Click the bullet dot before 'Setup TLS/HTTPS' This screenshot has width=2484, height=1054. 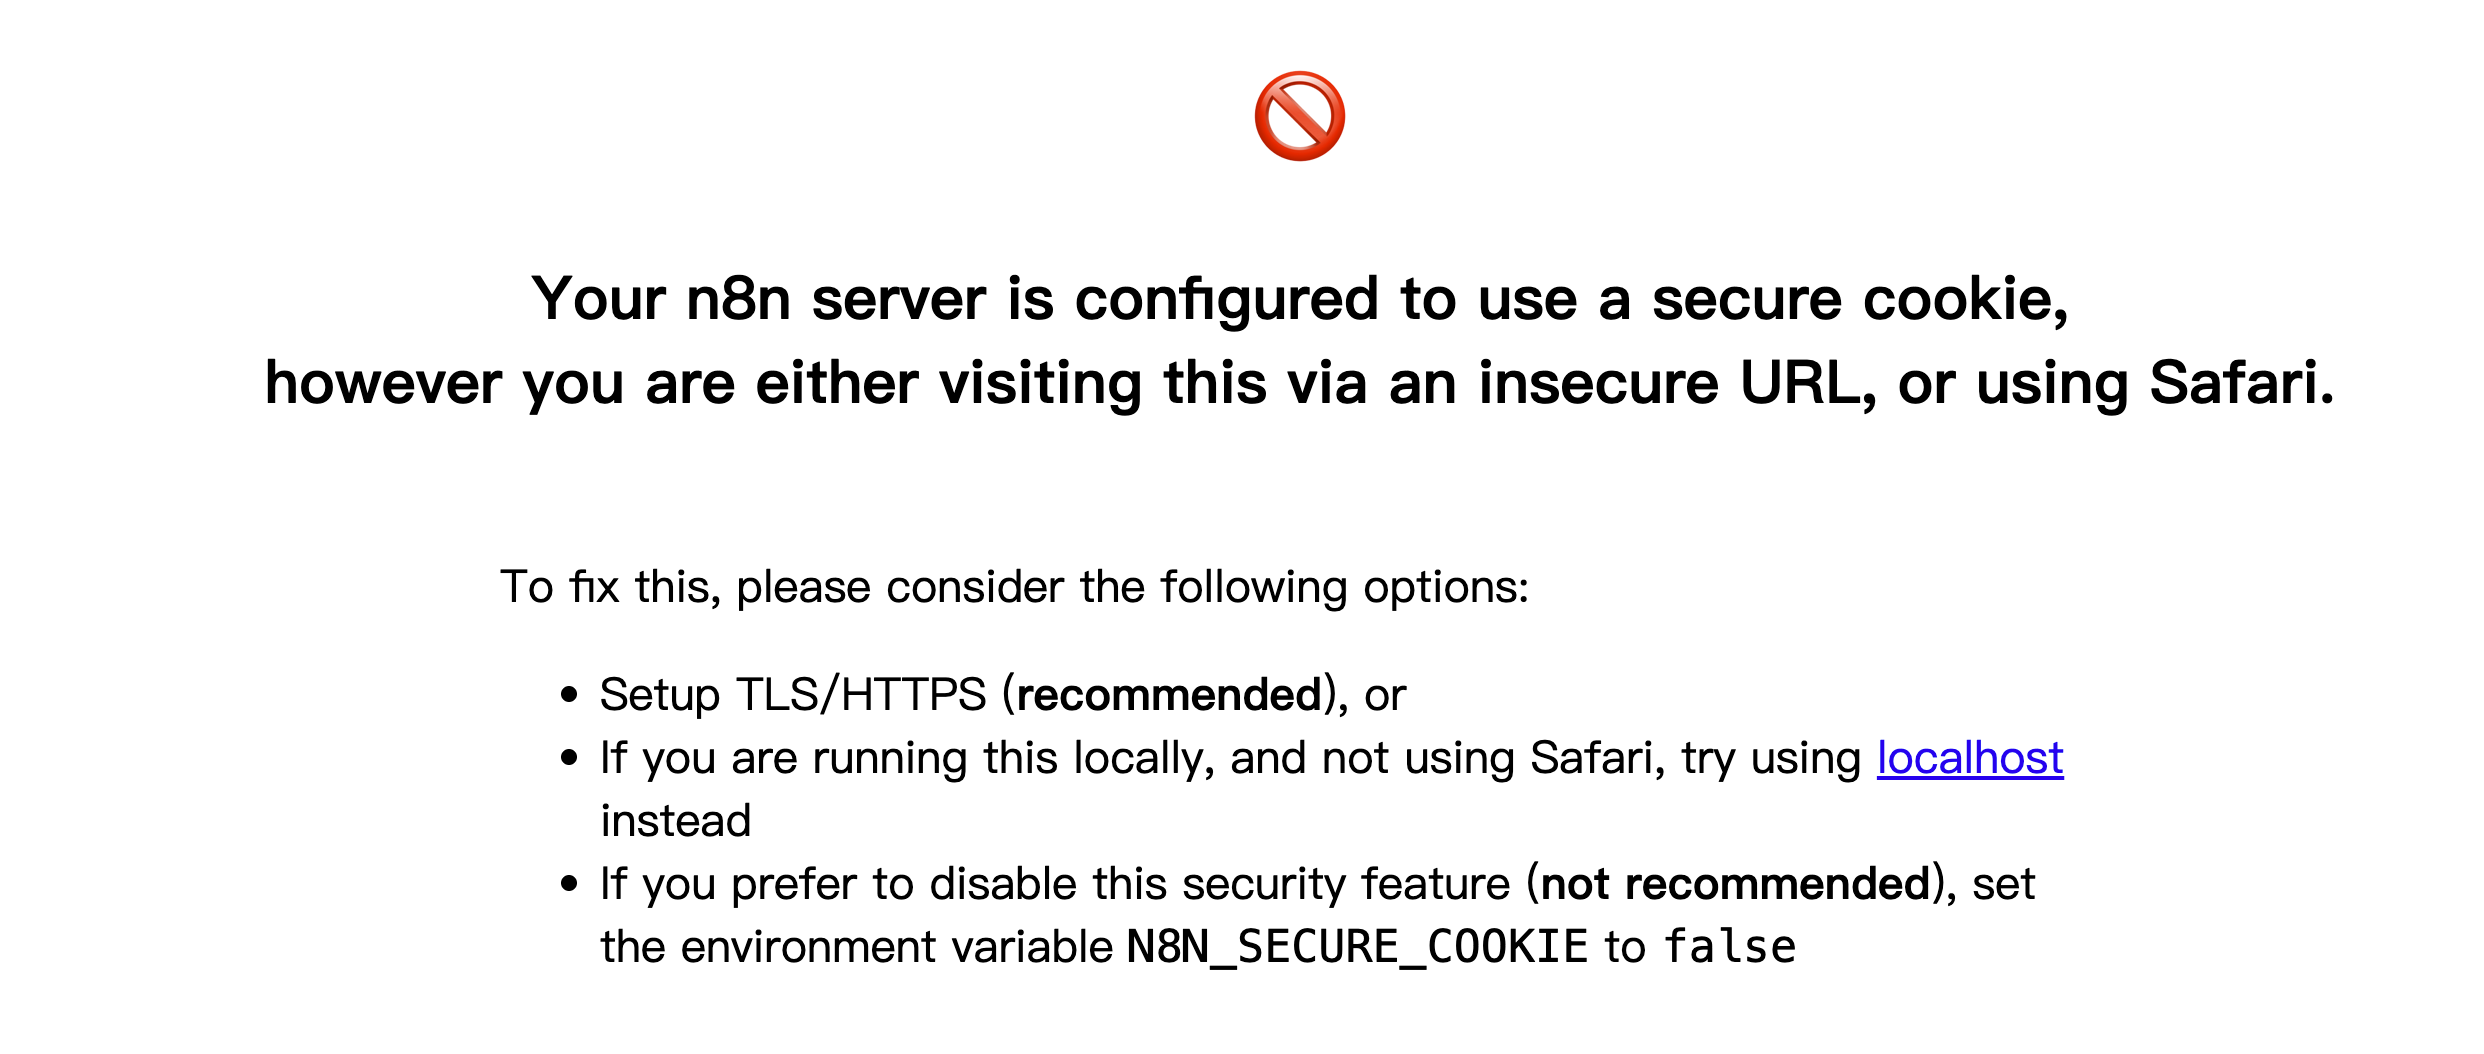pos(570,695)
